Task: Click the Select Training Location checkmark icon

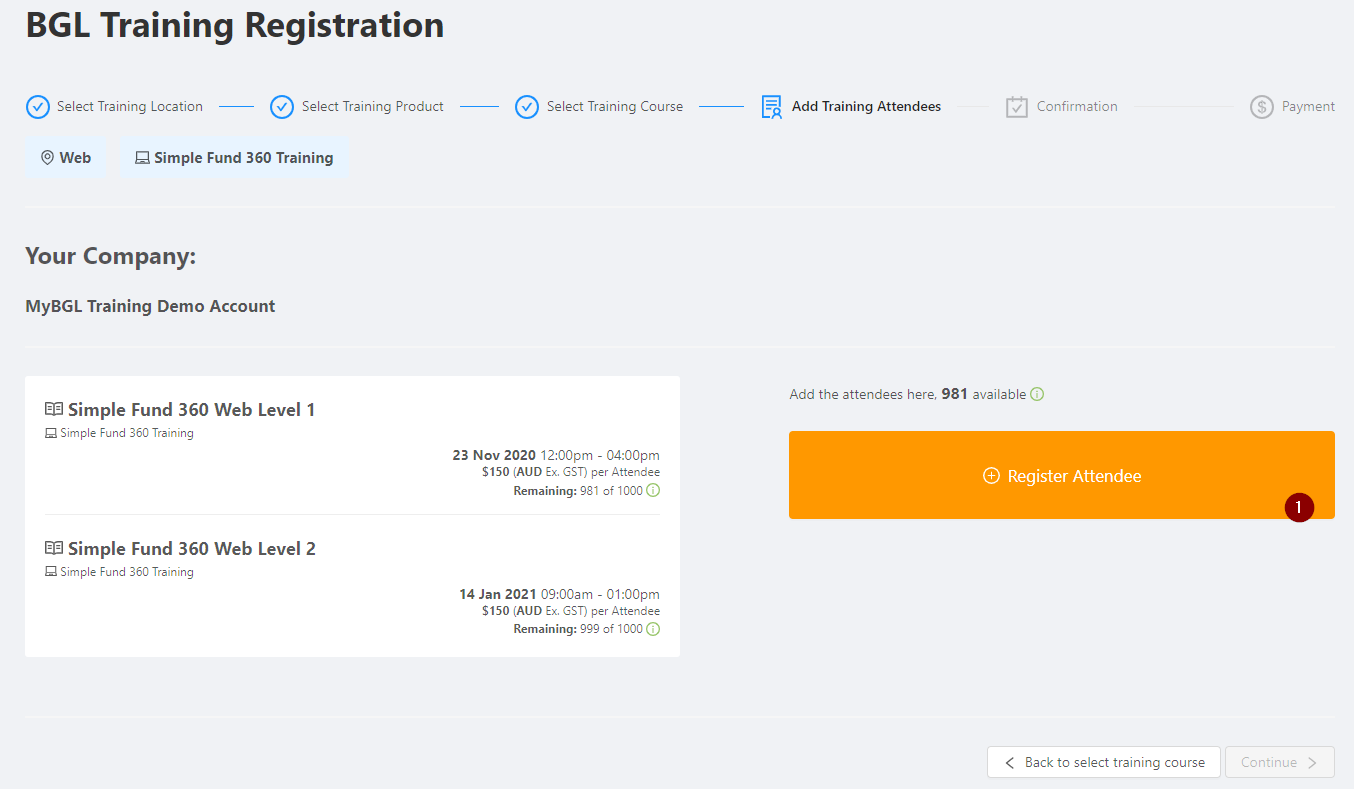Action: pyautogui.click(x=37, y=107)
